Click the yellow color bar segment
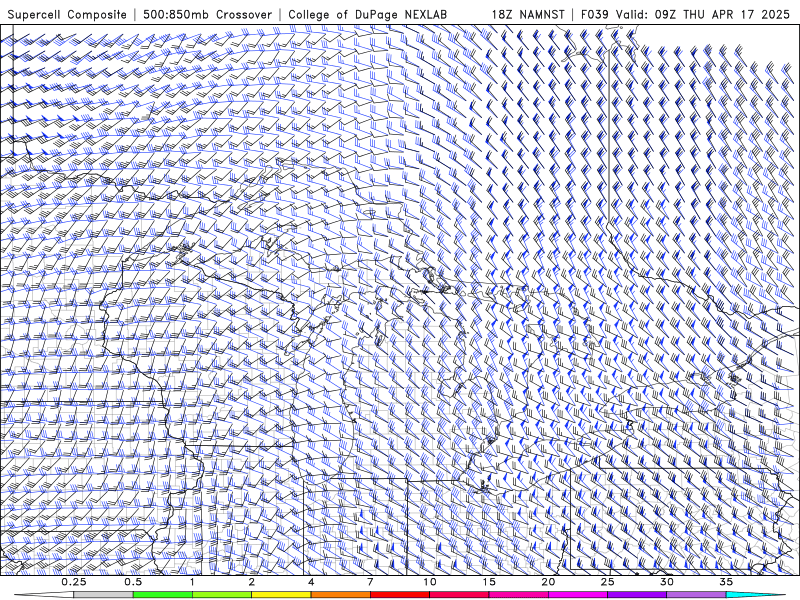 [281, 595]
